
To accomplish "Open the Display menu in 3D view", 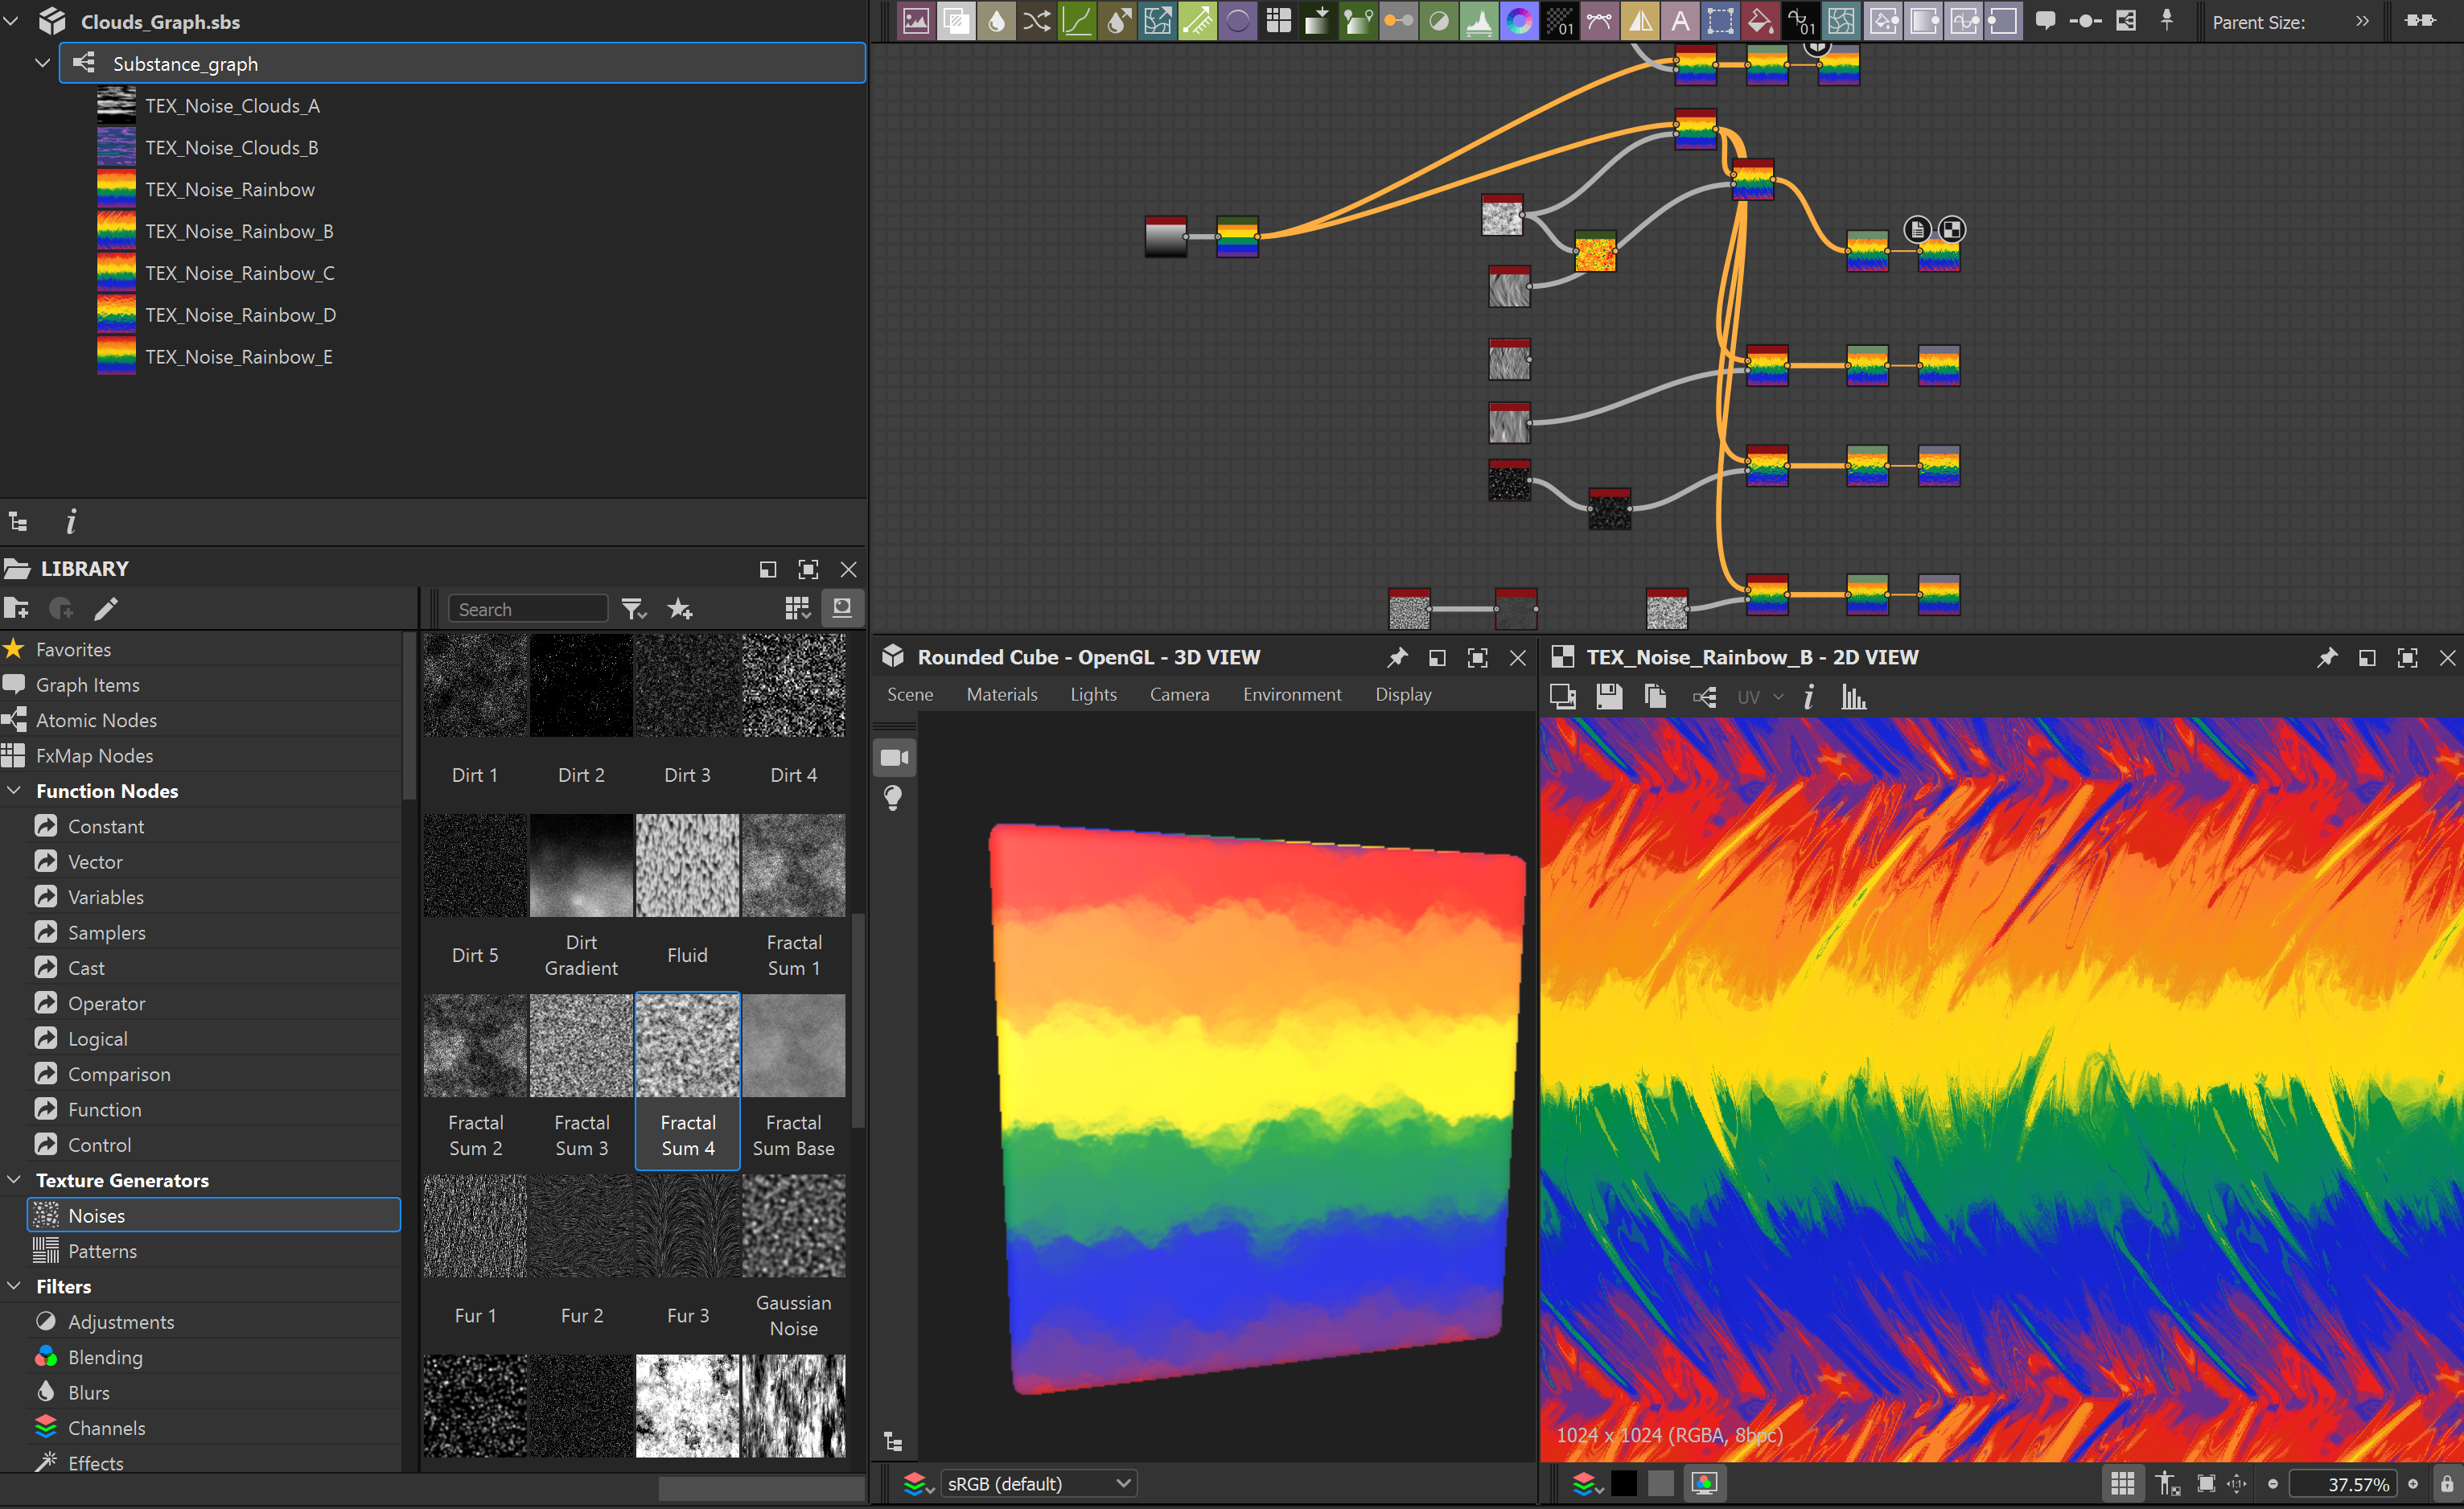I will coord(1403,694).
